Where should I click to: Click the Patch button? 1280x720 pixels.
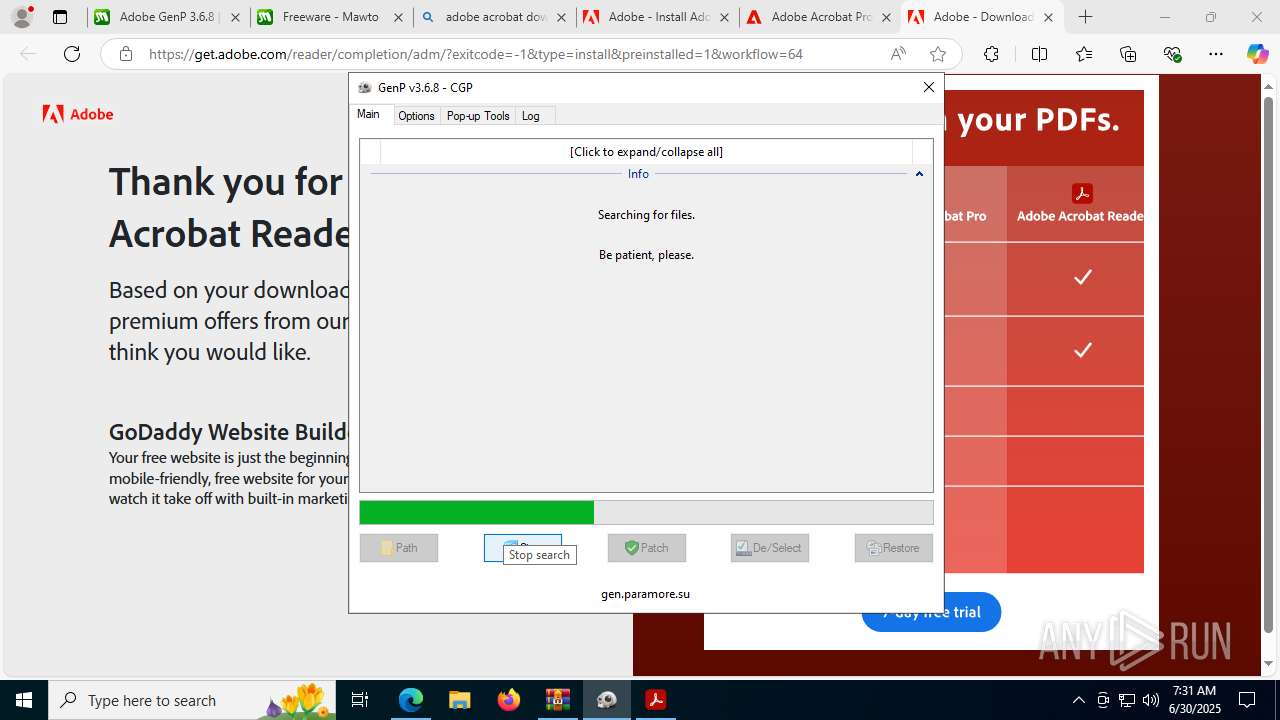(647, 548)
